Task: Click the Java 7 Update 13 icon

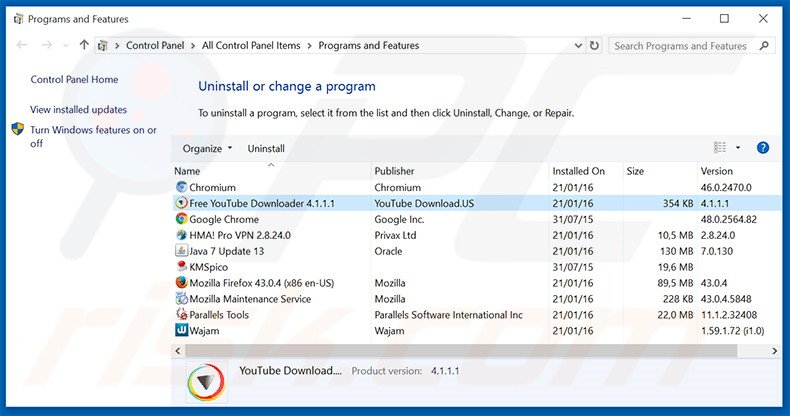Action: pos(181,250)
